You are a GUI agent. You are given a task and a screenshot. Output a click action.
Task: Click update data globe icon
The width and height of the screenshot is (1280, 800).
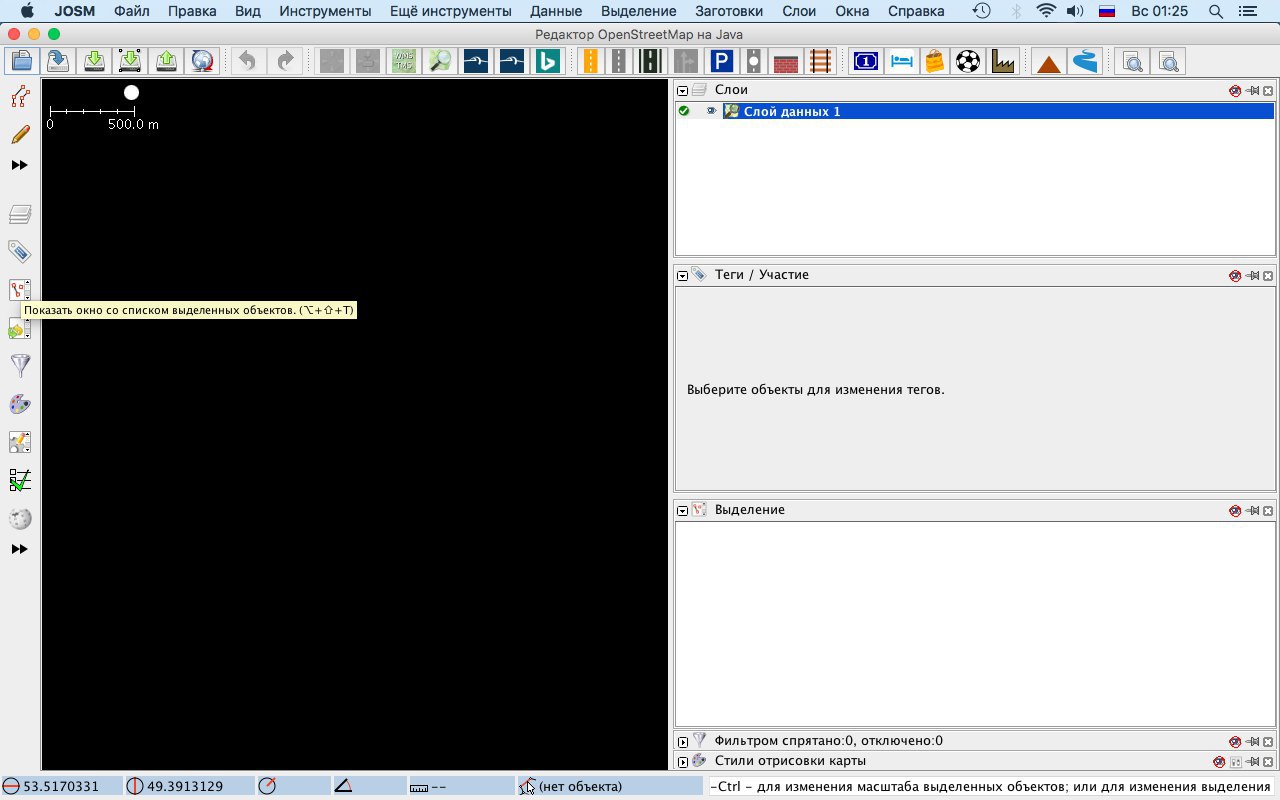coord(203,61)
